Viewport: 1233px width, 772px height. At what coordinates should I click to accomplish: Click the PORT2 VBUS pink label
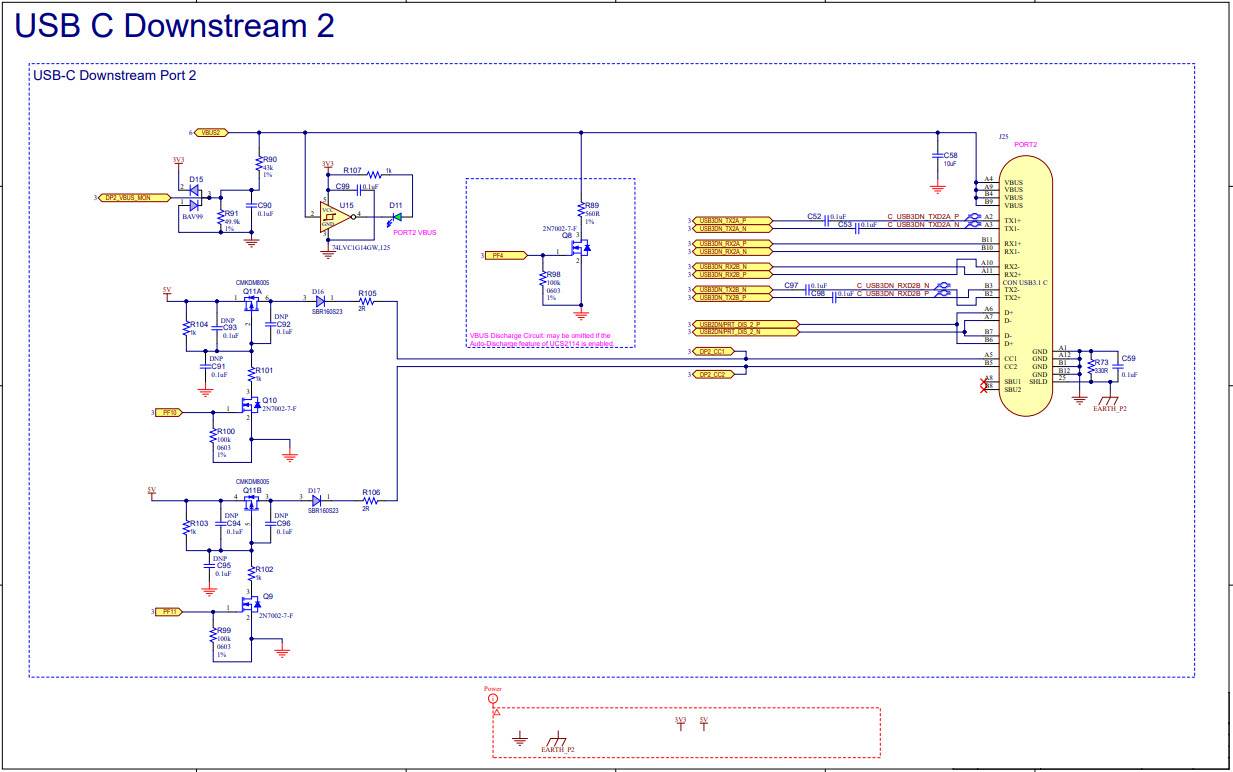click(x=415, y=232)
